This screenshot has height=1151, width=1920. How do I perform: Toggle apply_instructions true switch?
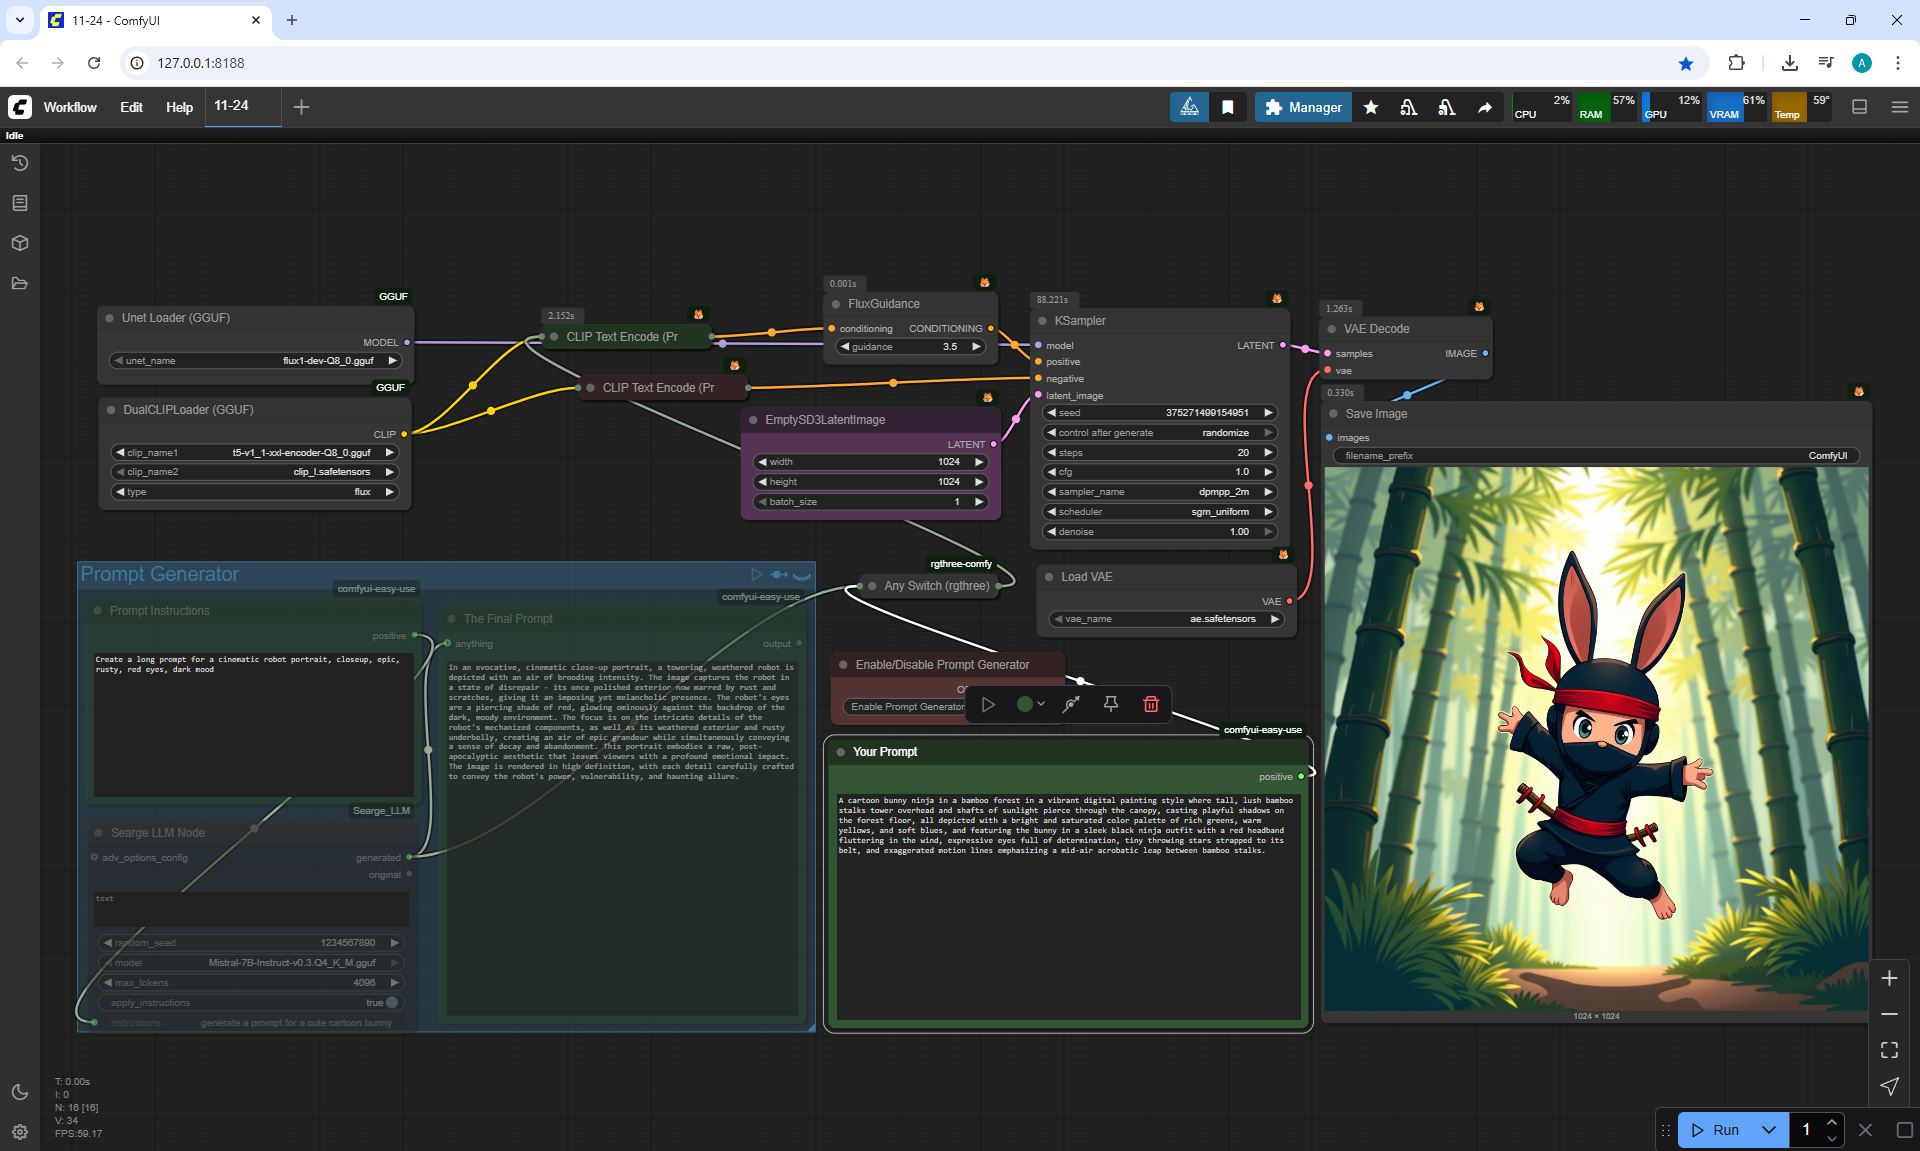(x=392, y=1002)
